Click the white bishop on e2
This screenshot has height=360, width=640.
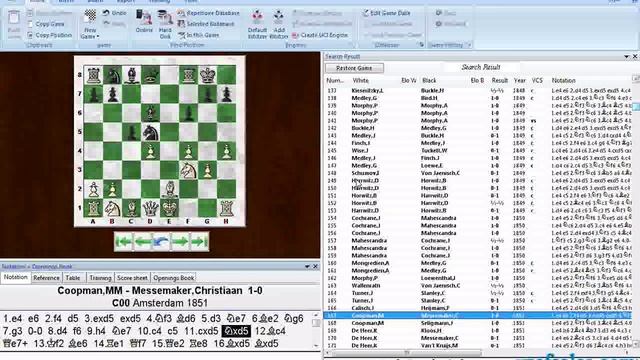tap(169, 189)
